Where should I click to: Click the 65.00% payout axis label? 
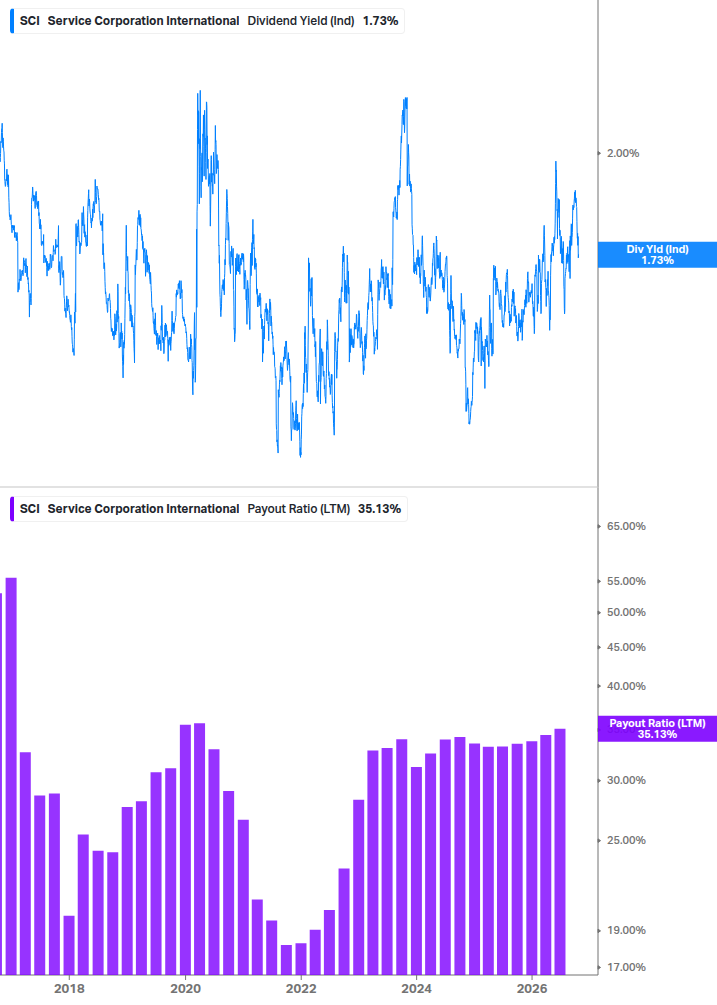click(x=626, y=526)
